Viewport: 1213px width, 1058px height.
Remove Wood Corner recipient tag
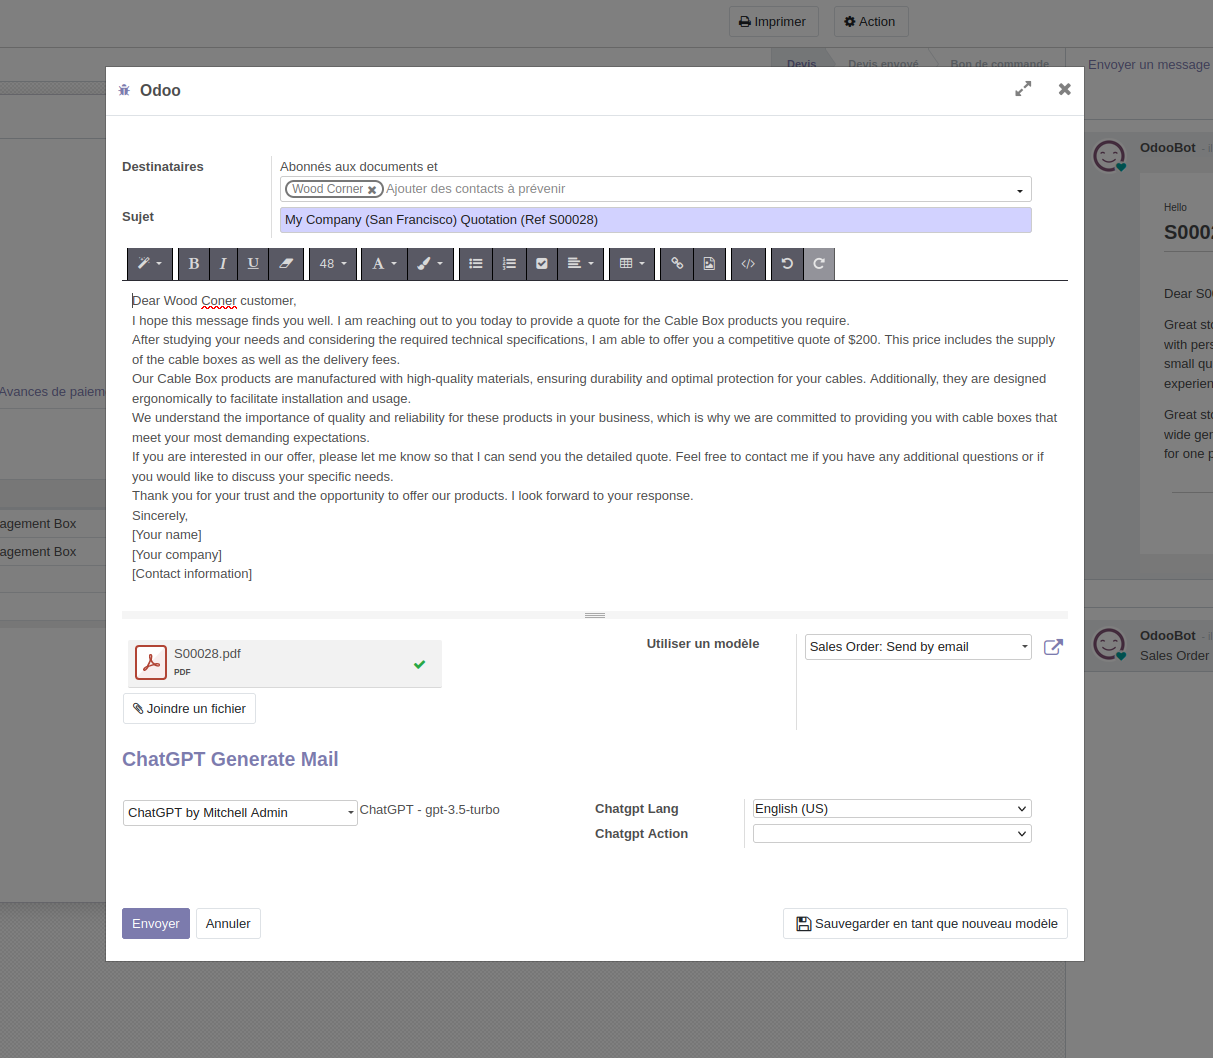coord(372,190)
